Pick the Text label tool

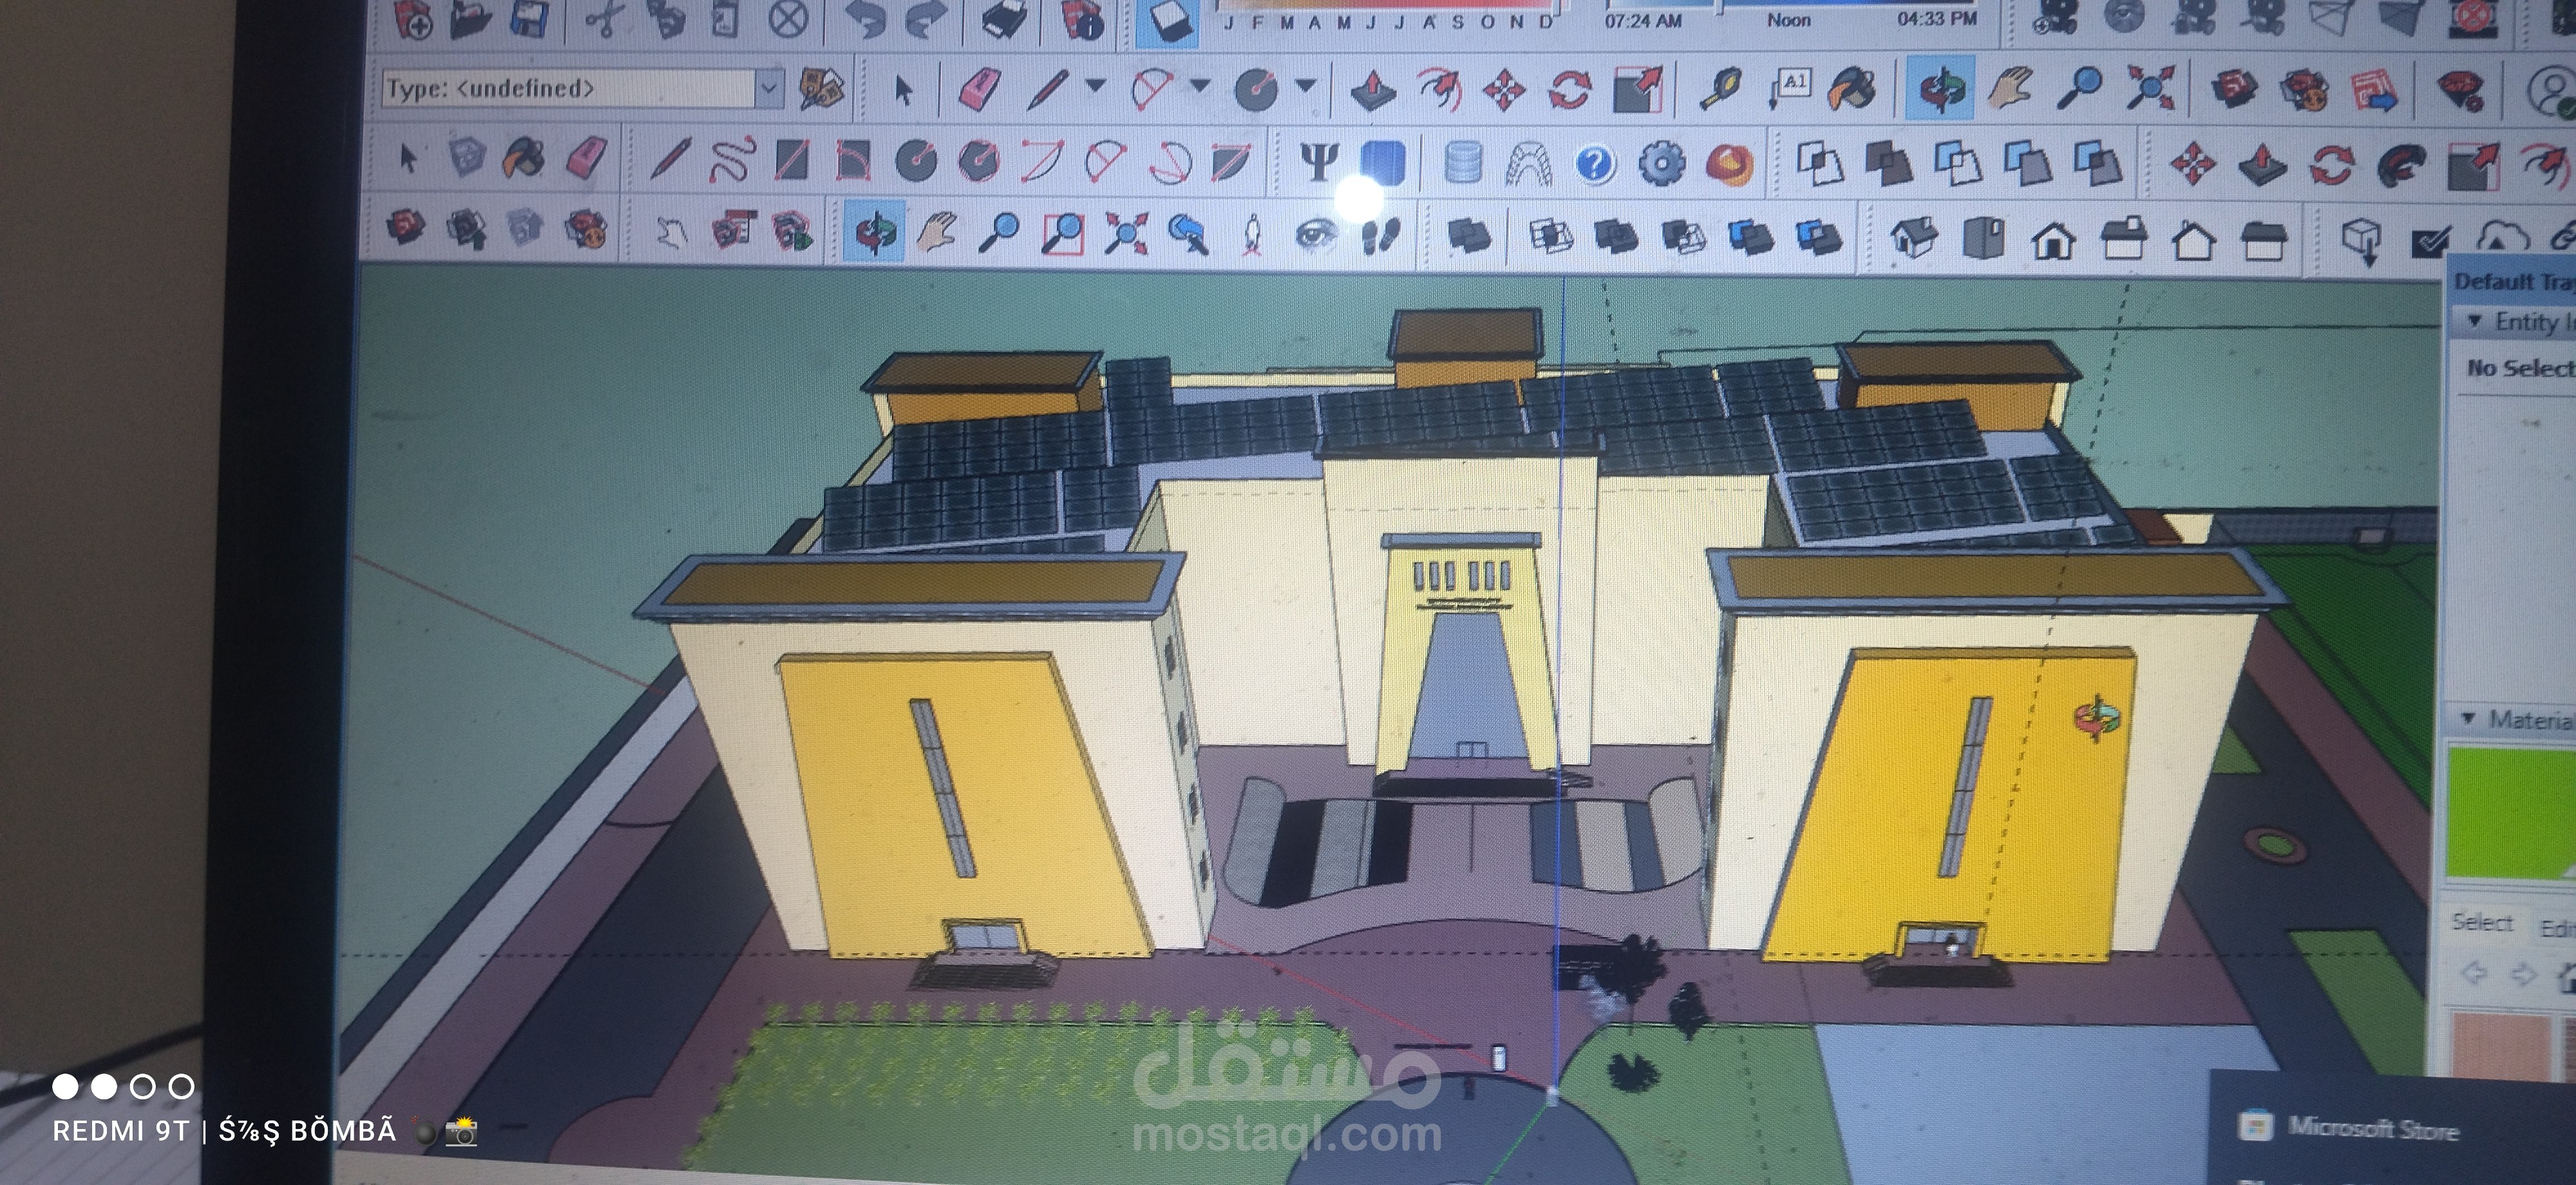pos(1792,88)
